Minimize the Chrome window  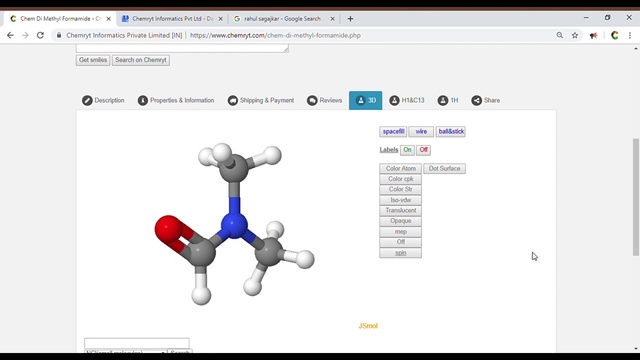[x=586, y=18]
